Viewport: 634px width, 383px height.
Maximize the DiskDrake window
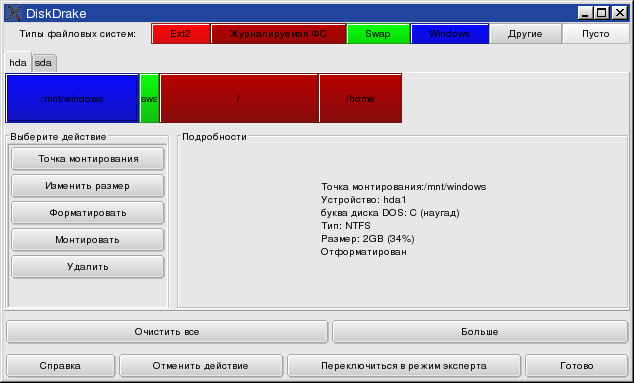[602, 13]
